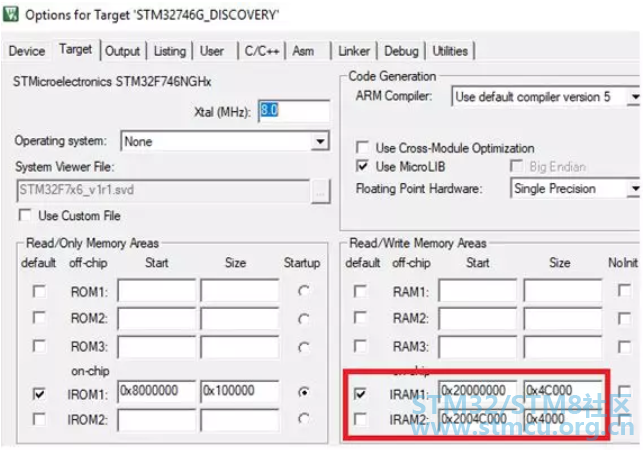The height and width of the screenshot is (450, 643).
Task: Select the Target tab
Action: pos(75,49)
